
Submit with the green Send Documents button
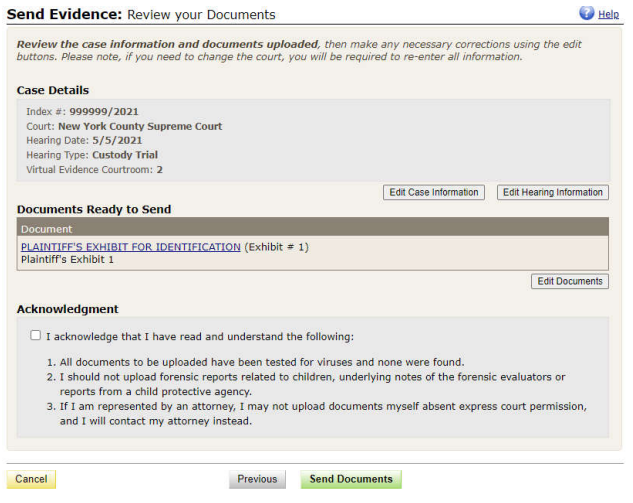click(x=350, y=479)
